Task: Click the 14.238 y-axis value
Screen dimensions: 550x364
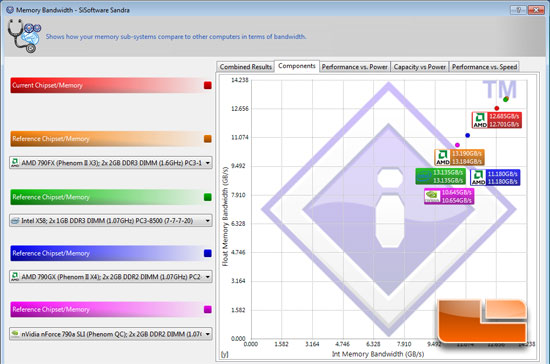Action: coord(240,80)
